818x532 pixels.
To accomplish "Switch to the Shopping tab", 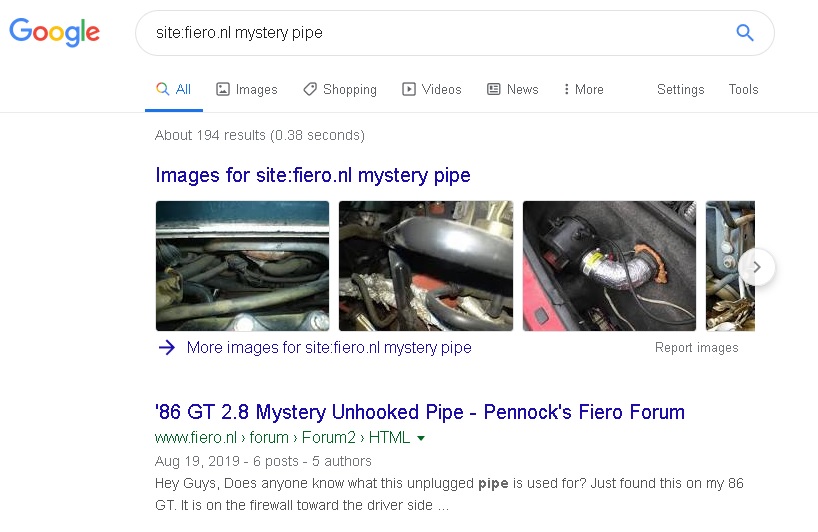I will click(x=340, y=89).
